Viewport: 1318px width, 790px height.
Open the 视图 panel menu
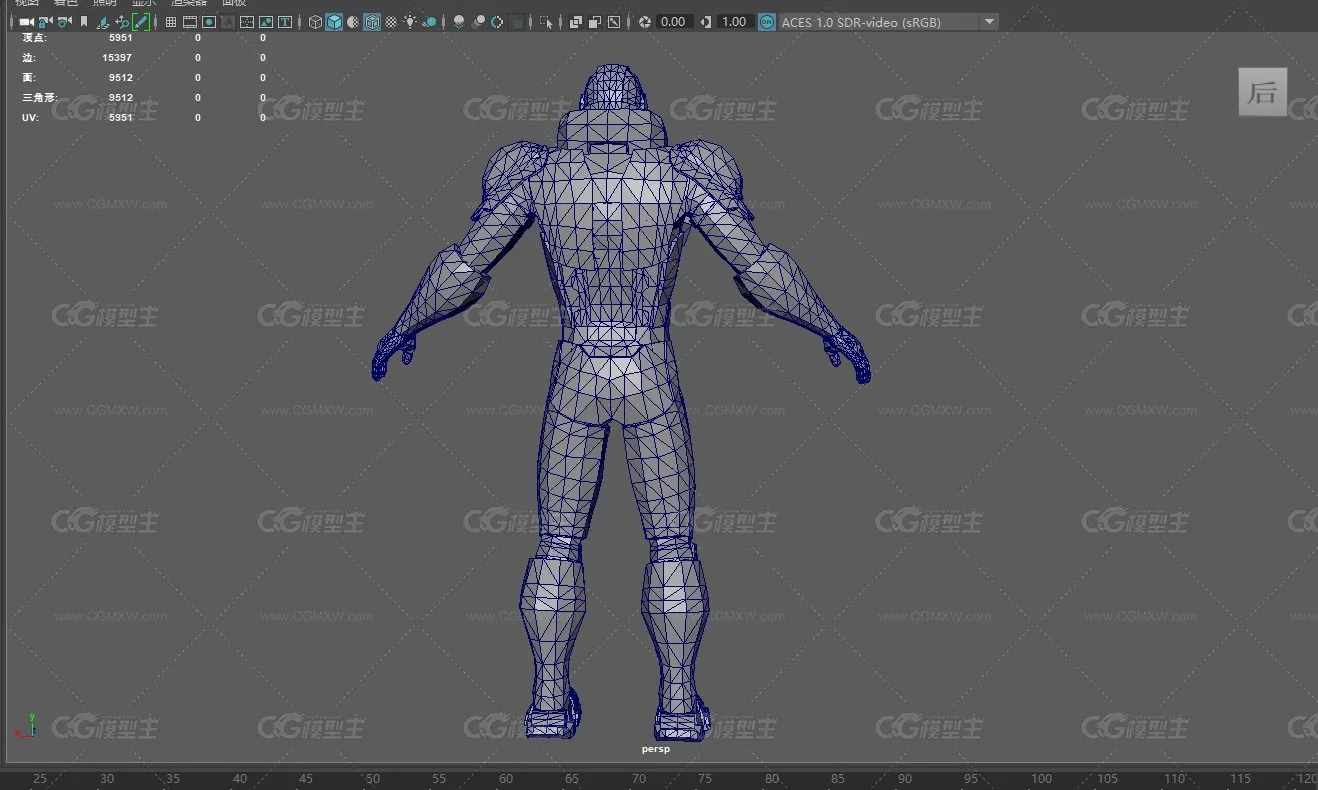[x=26, y=3]
